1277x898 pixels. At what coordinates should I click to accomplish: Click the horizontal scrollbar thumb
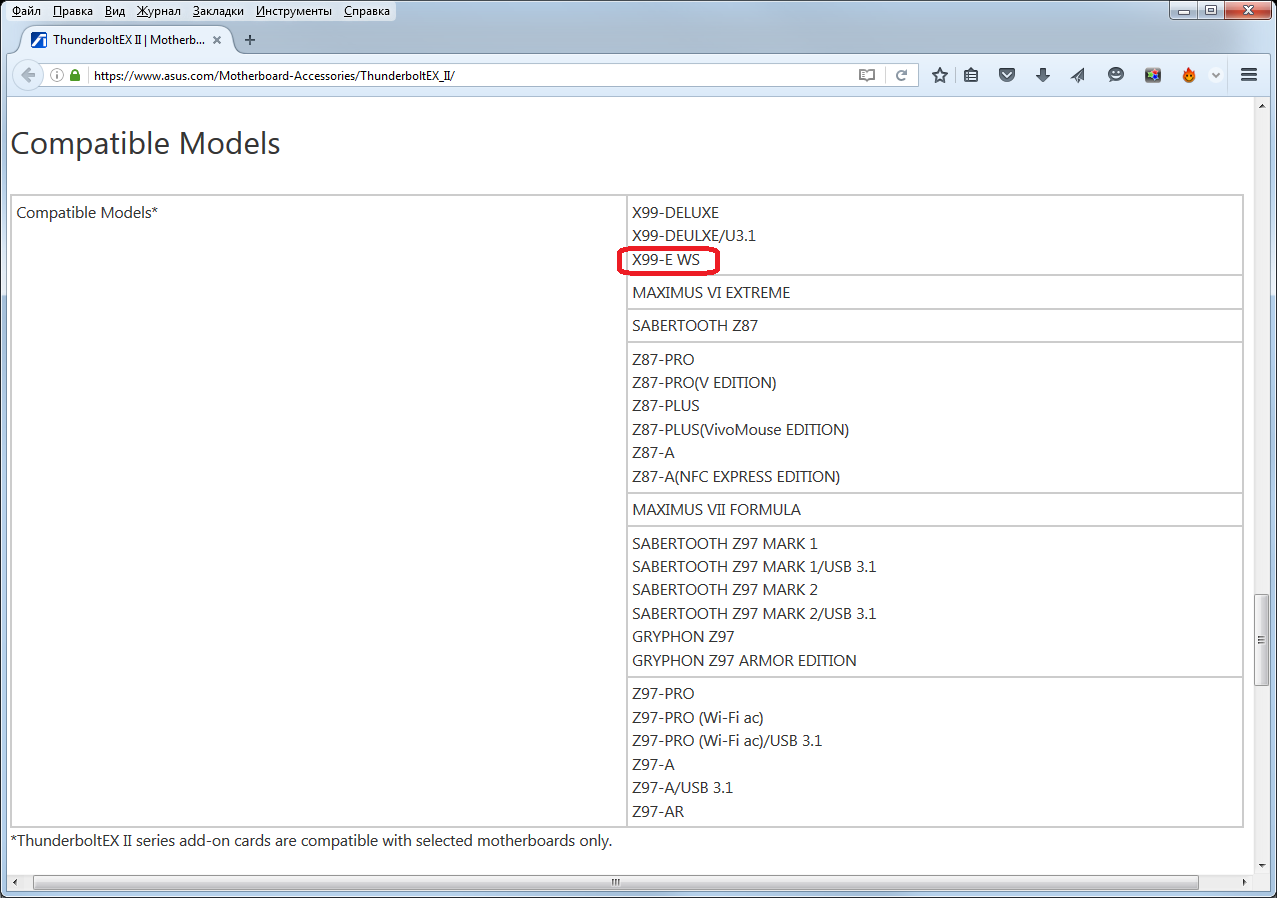[x=616, y=883]
